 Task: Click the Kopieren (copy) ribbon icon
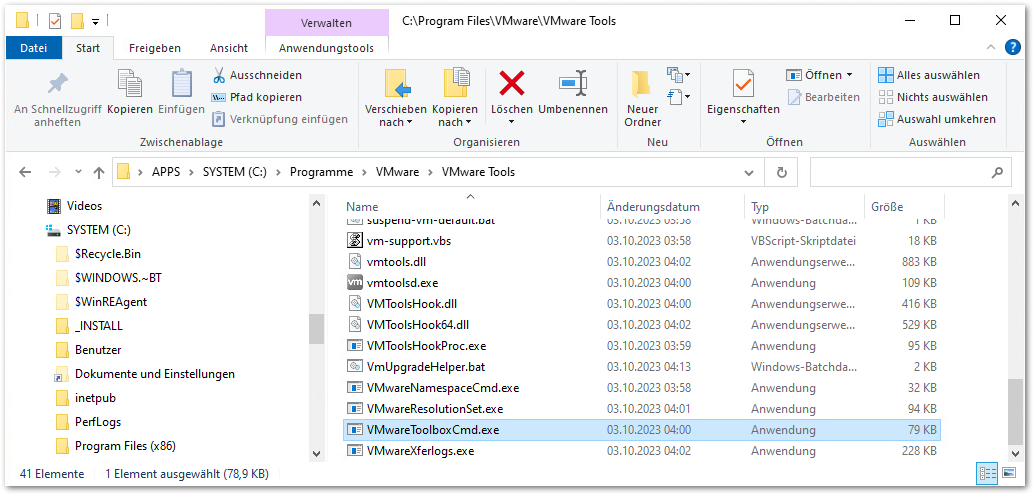pos(130,84)
